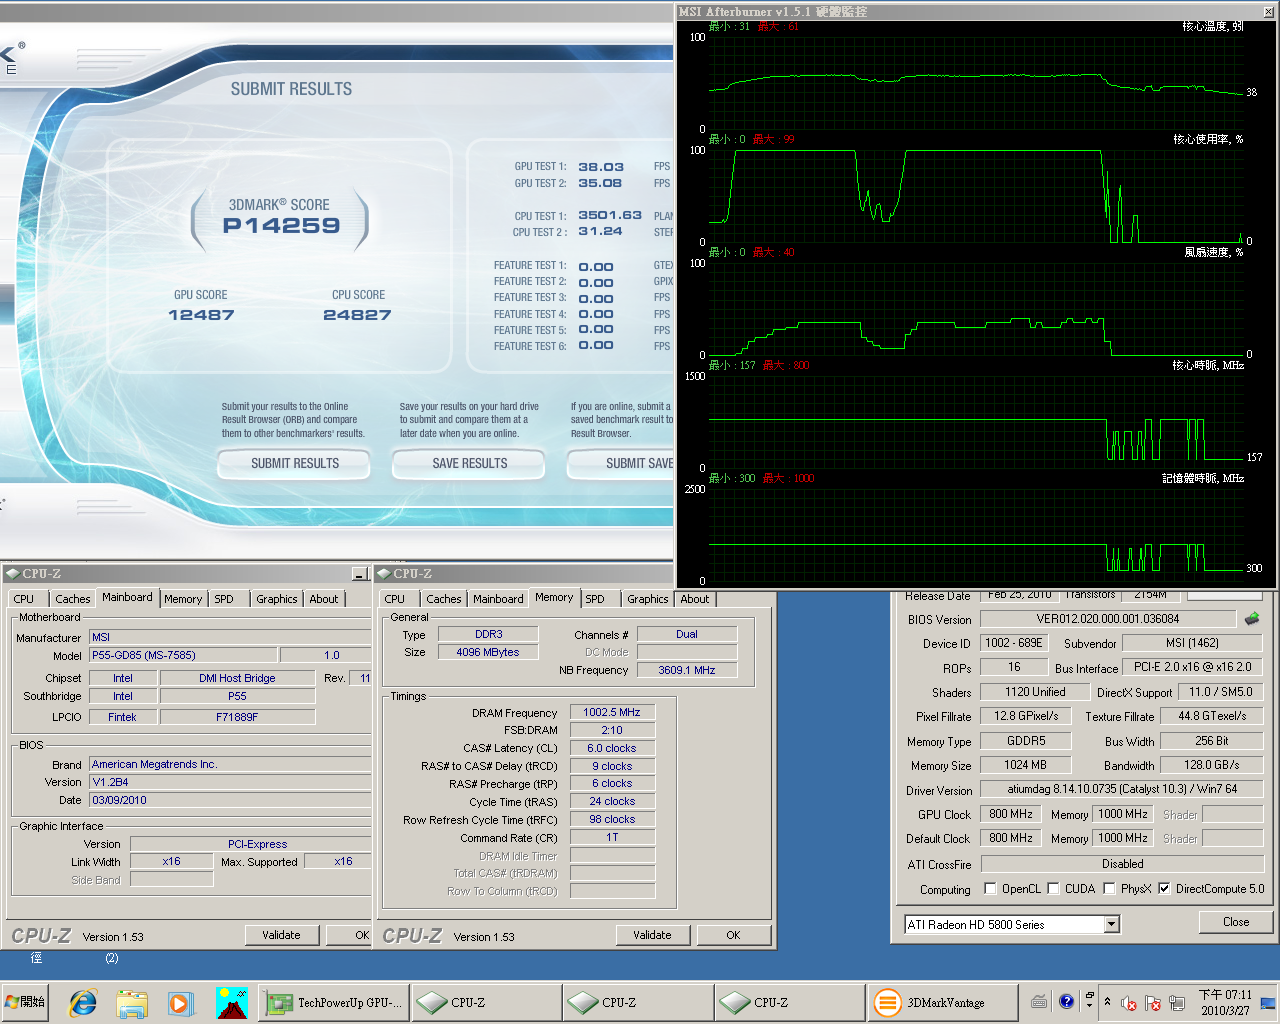Launch Windows Media Player from taskbar
Screen dimensions: 1280x1024
pyautogui.click(x=180, y=1002)
